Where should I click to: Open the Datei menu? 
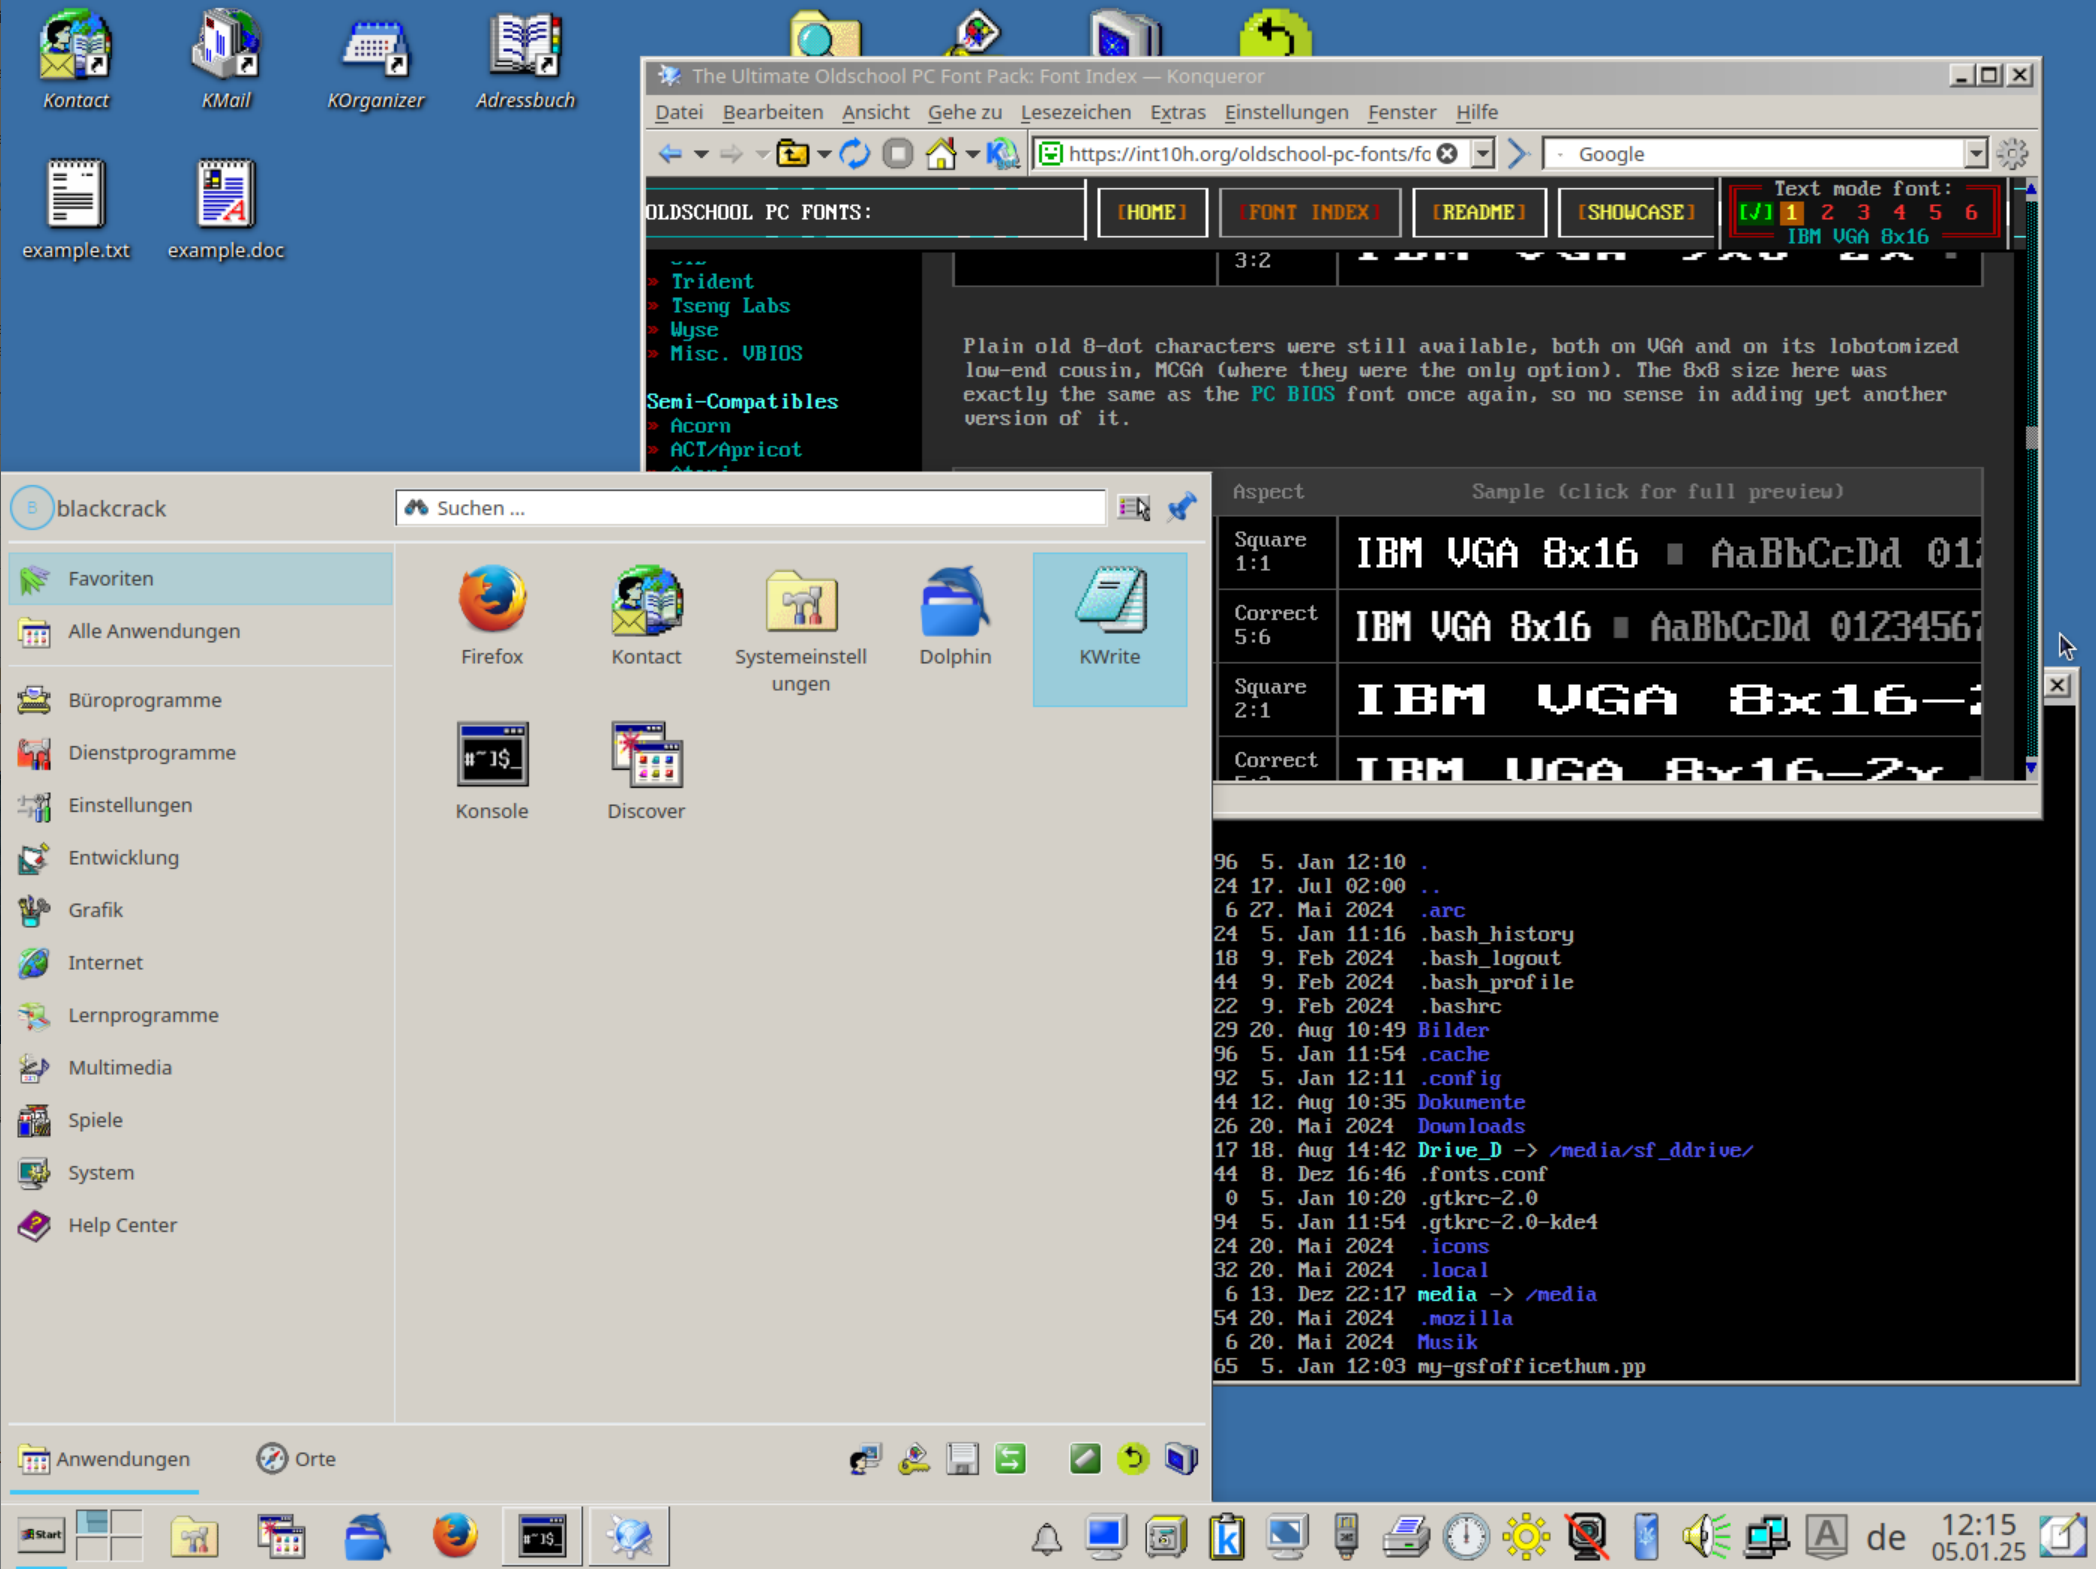[x=679, y=112]
